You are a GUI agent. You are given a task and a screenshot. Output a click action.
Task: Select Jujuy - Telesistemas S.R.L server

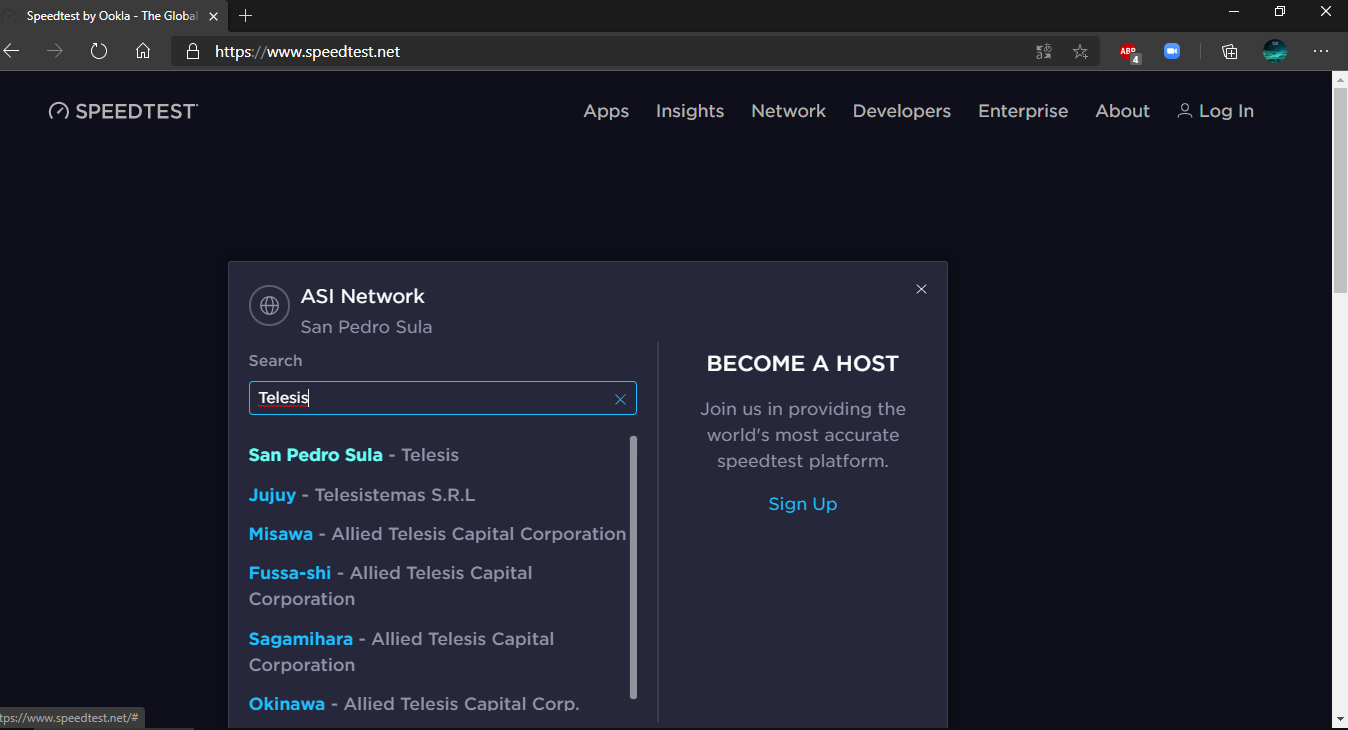[362, 495]
